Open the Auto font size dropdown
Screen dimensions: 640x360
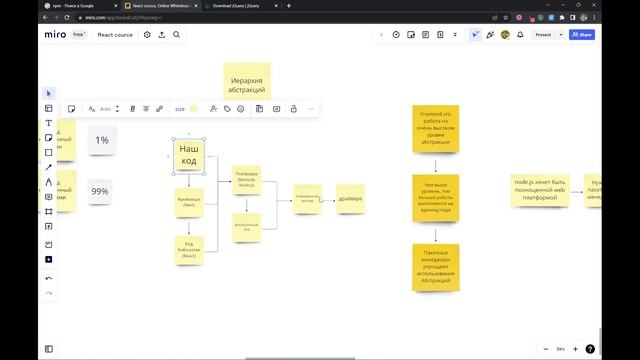tap(105, 109)
